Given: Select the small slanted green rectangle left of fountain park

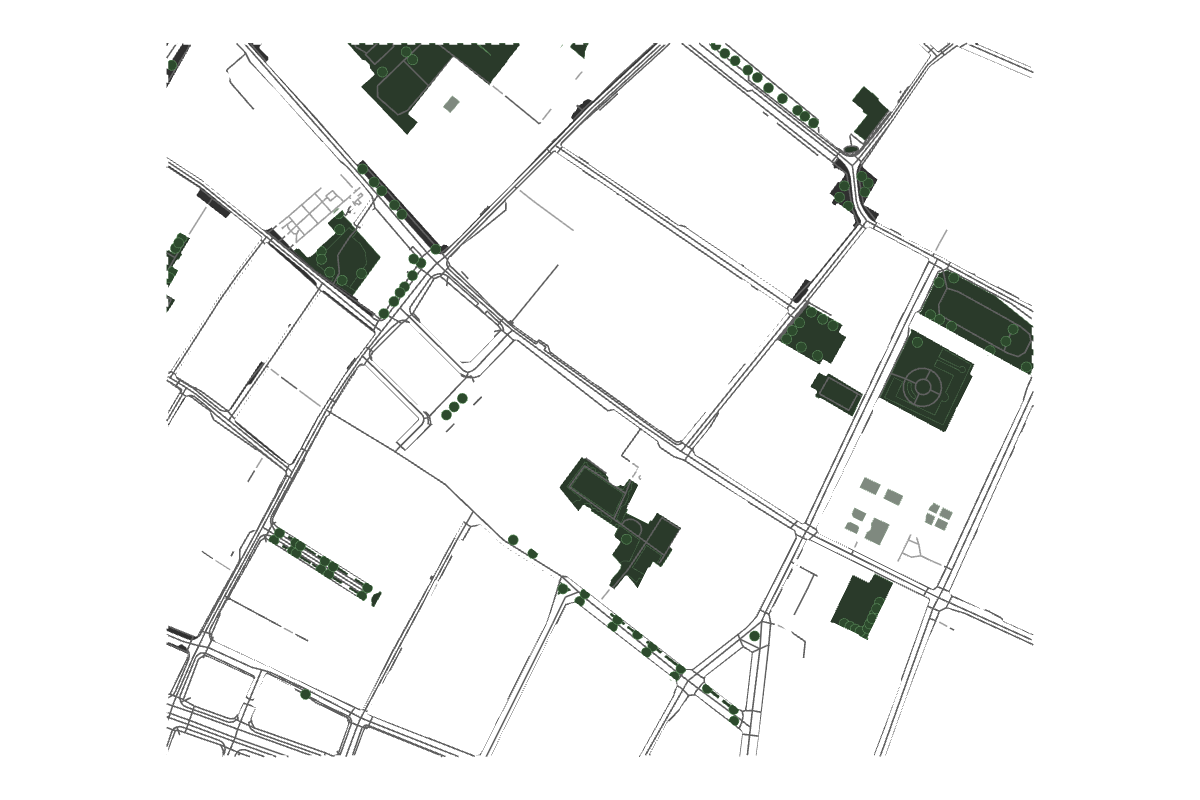Looking at the screenshot, I should [836, 394].
